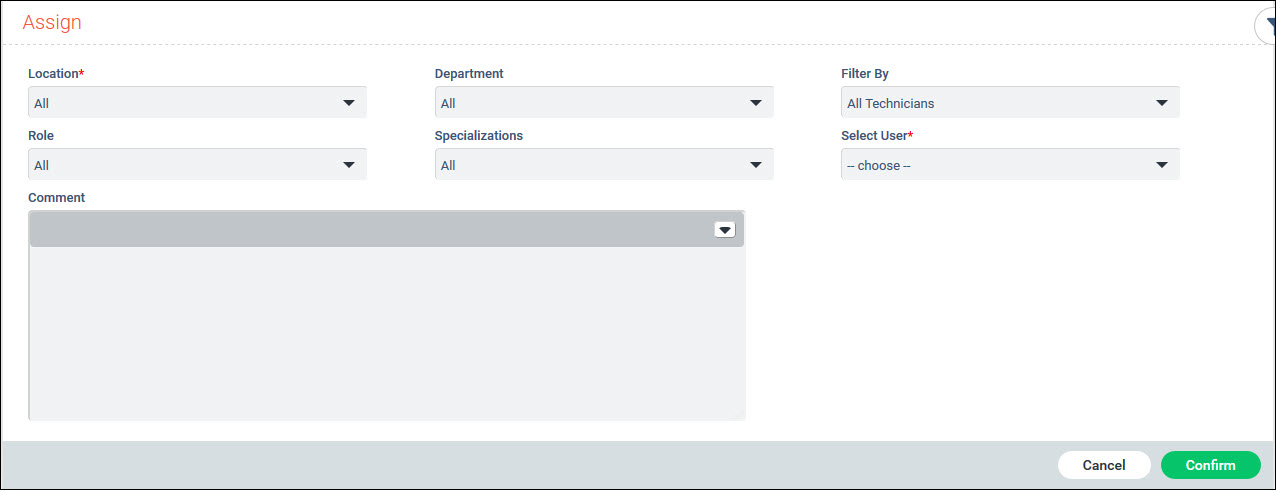This screenshot has width=1276, height=490.
Task: Open the Filter By 'All Technicians' dropdown
Action: tap(1010, 103)
